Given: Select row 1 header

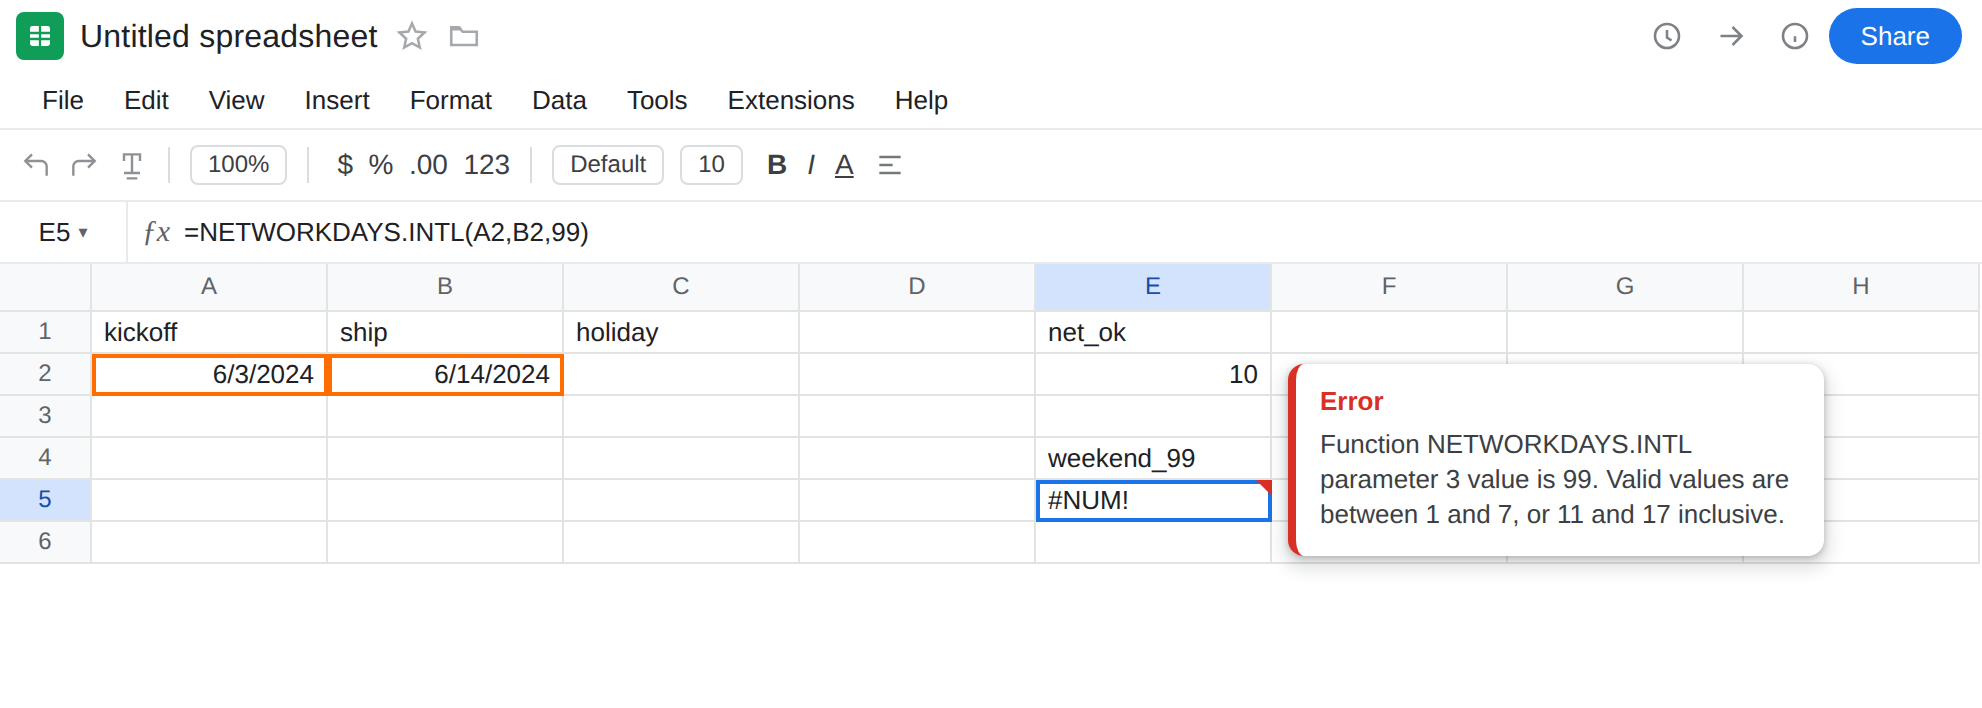Looking at the screenshot, I should [45, 331].
